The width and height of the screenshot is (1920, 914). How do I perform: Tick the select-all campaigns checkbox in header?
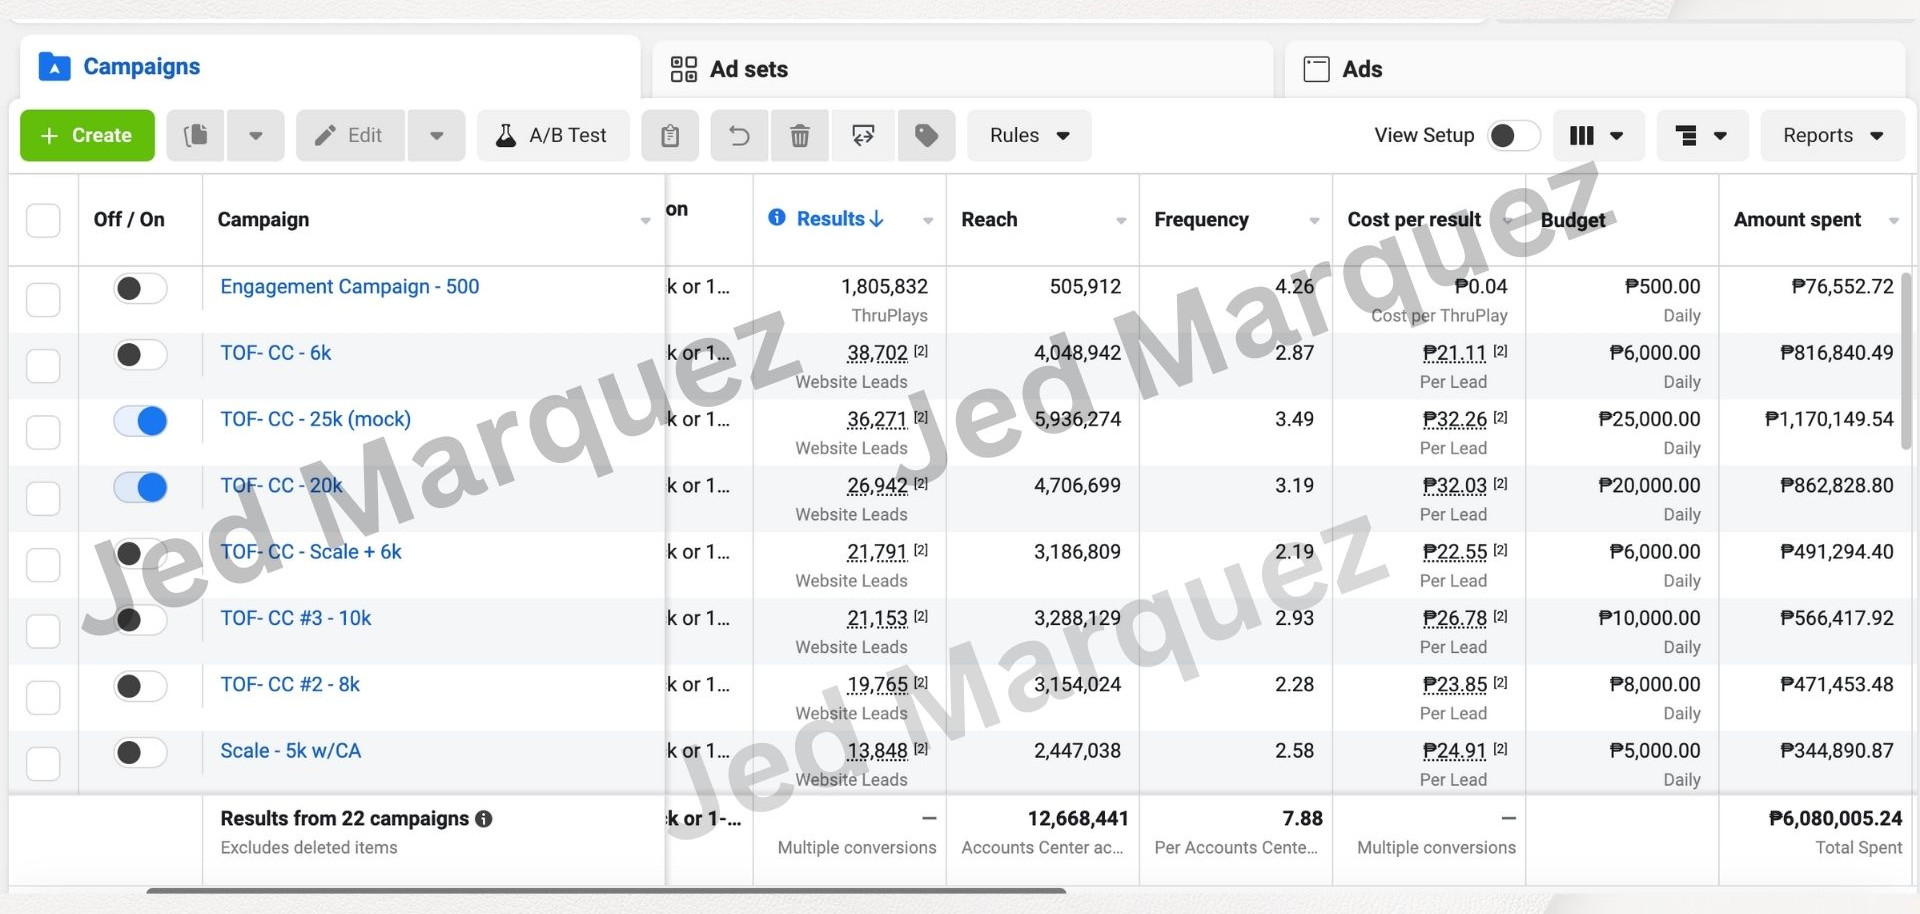(x=43, y=220)
